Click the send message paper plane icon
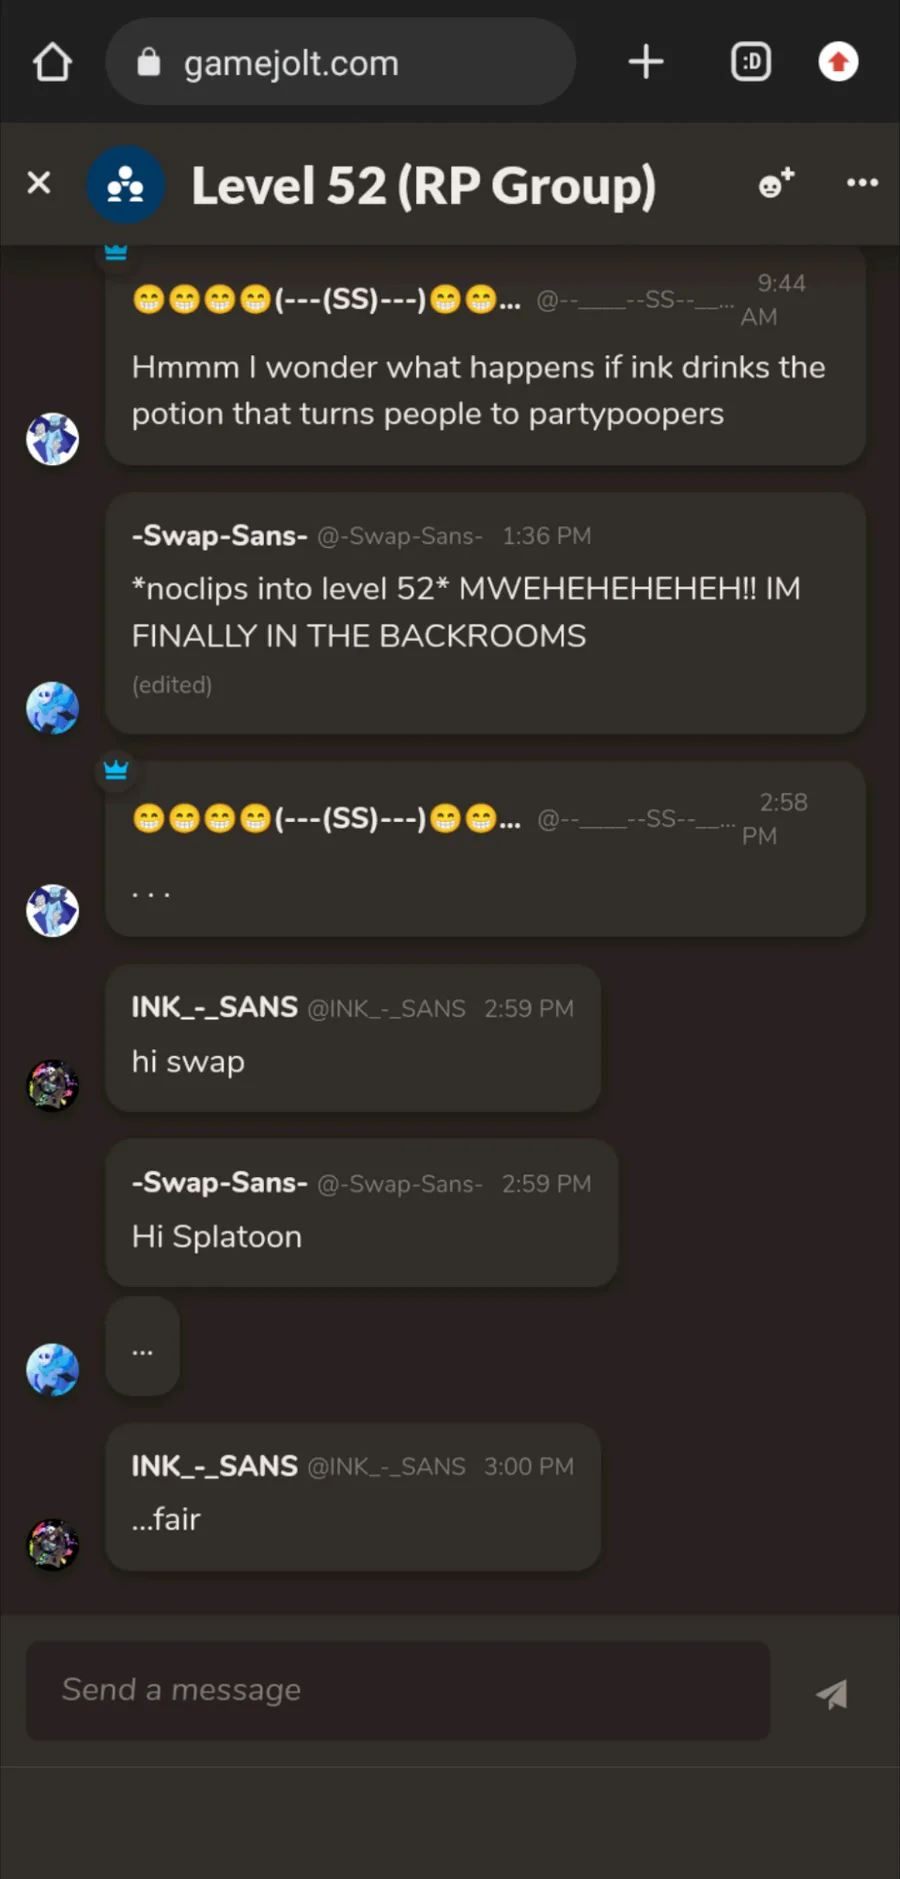Image resolution: width=900 pixels, height=1879 pixels. [x=832, y=1693]
